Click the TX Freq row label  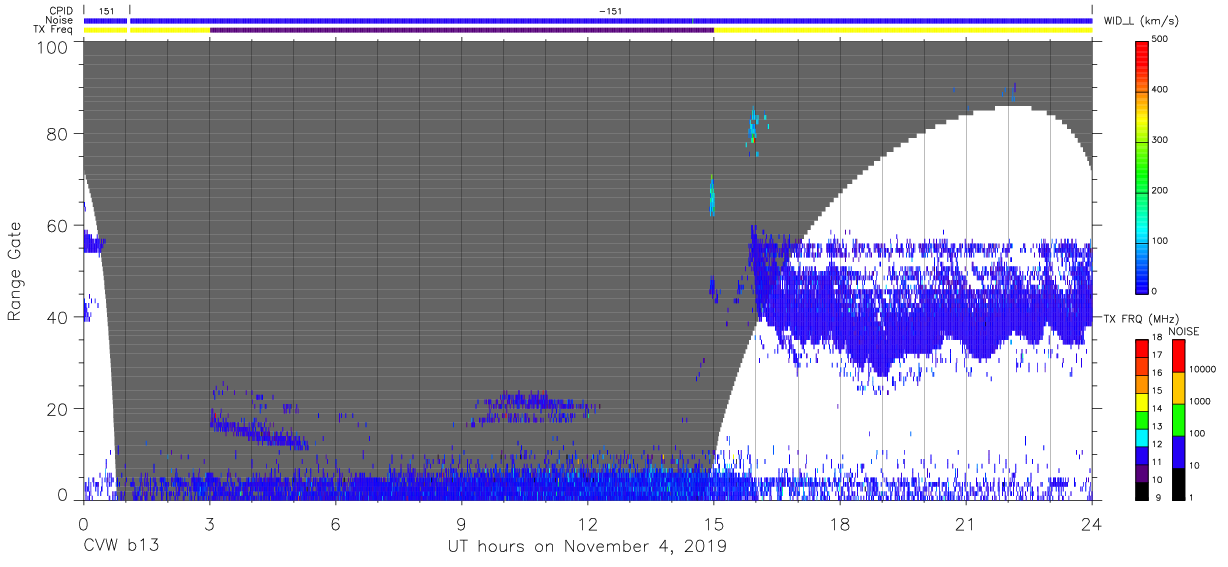54,29
